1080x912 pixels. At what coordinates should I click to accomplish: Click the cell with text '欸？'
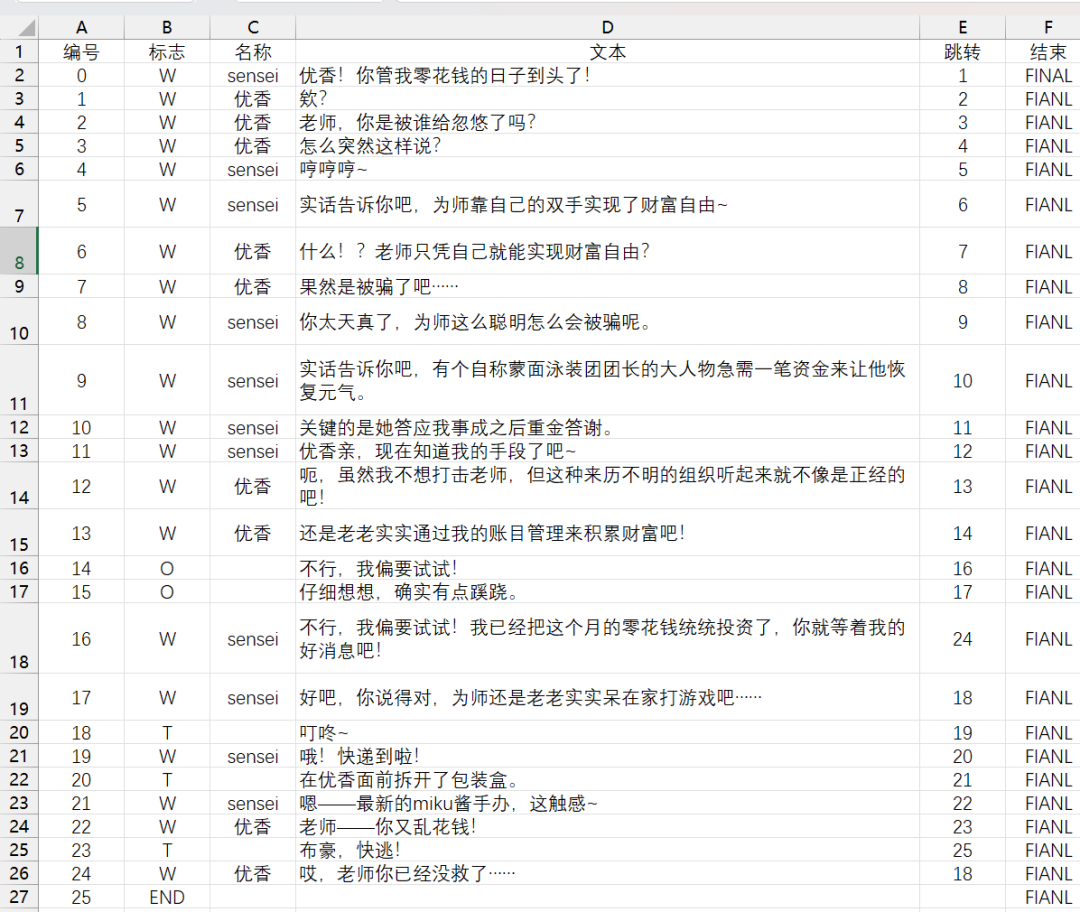pyautogui.click(x=608, y=99)
